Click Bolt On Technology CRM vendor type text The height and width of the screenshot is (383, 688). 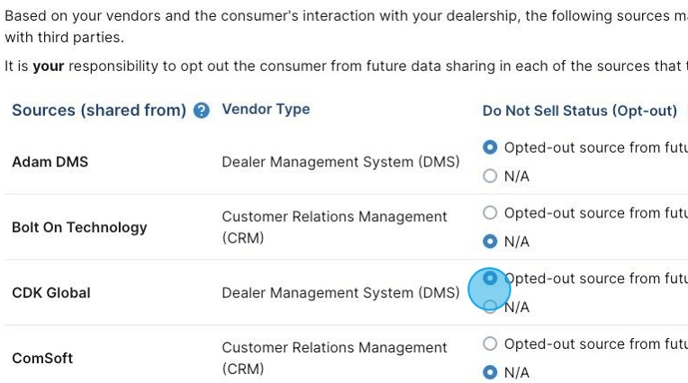[334, 227]
